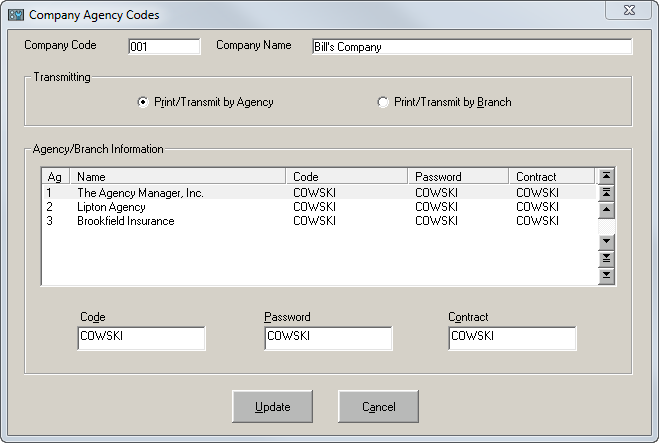Click the page-up scroll button
This screenshot has width=659, height=443.
click(x=605, y=193)
